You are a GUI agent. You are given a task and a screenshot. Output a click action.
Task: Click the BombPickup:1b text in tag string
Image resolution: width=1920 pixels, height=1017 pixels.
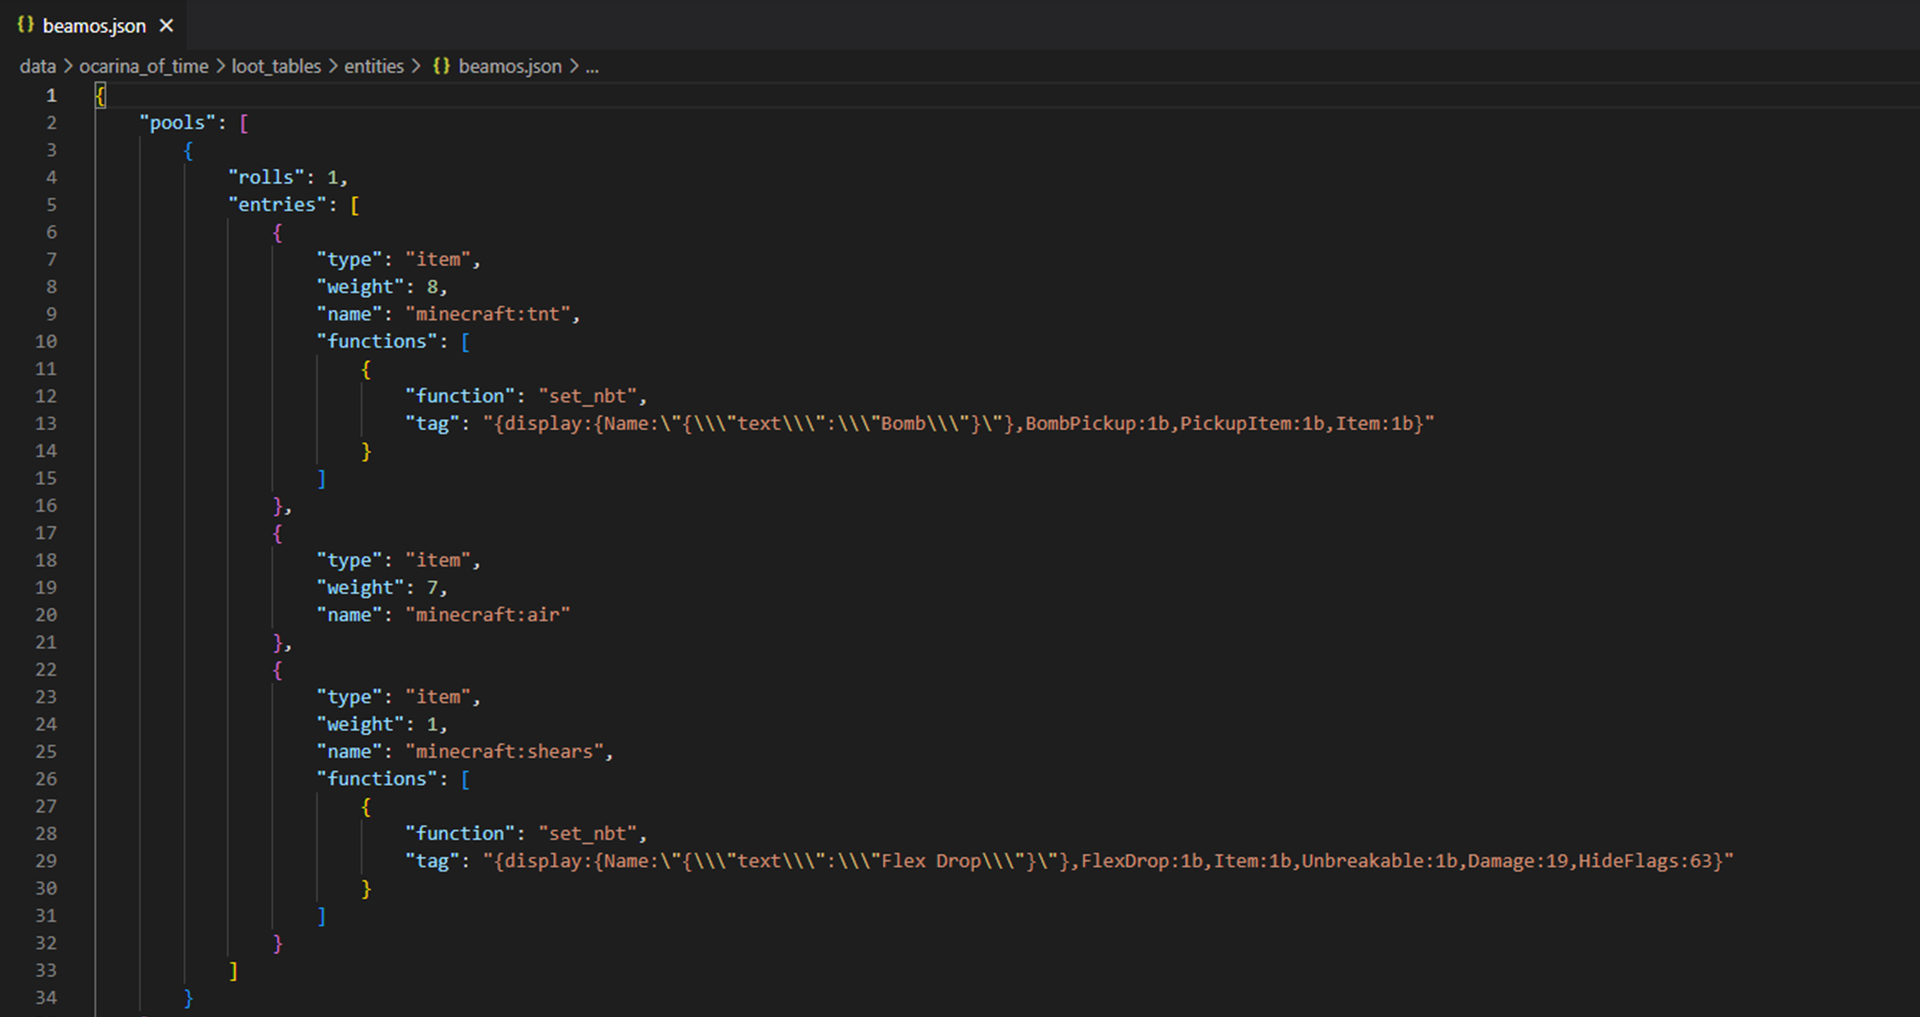(x=1097, y=424)
